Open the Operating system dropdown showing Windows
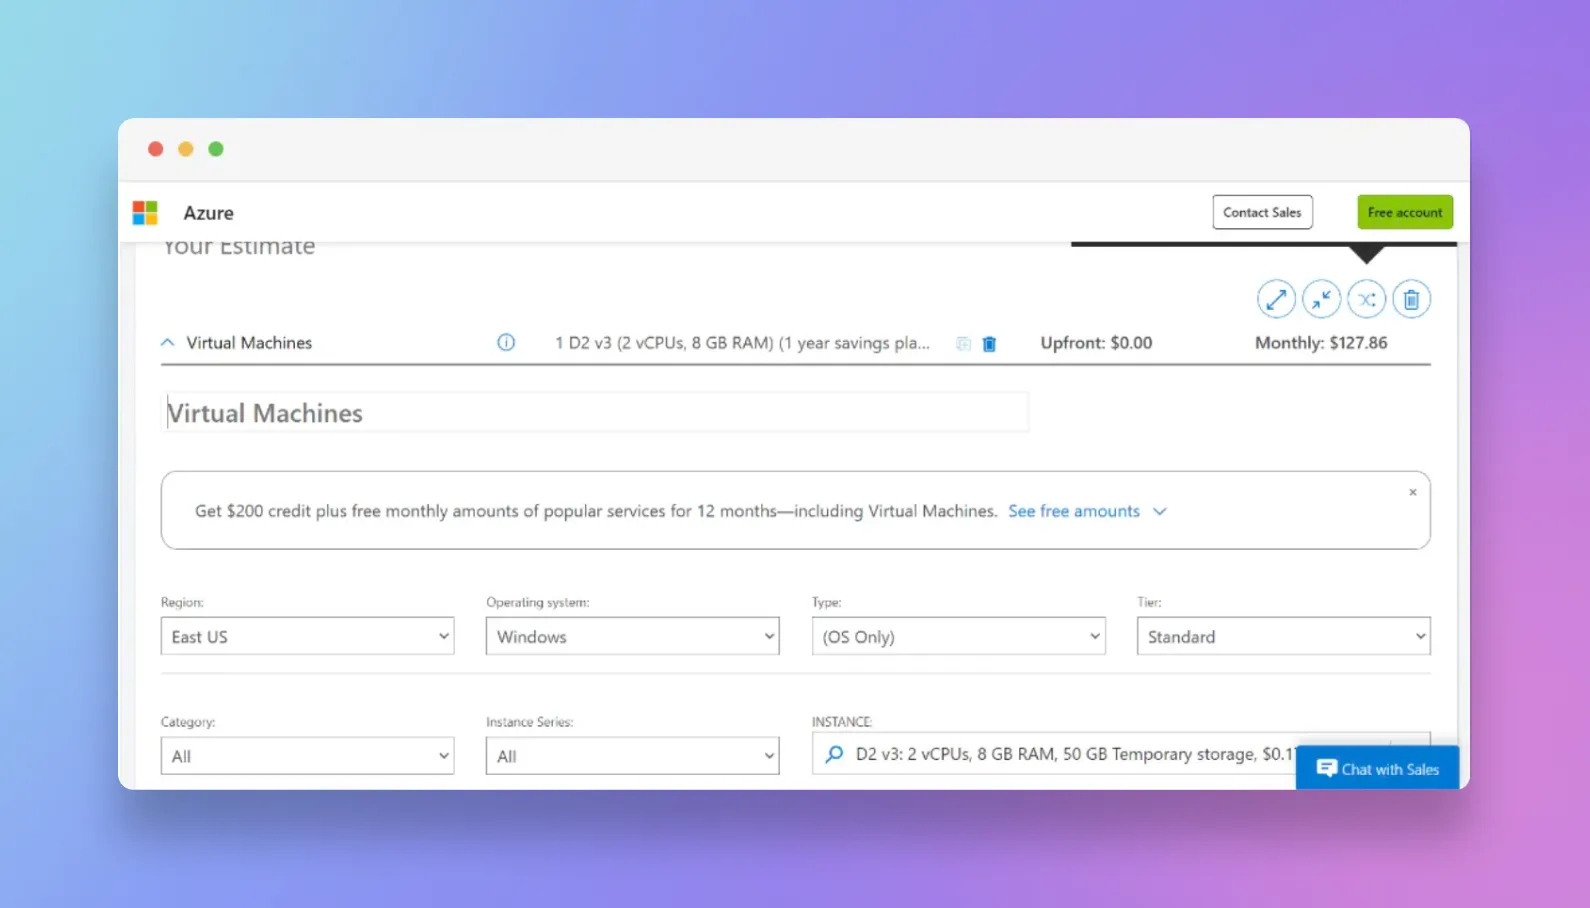Screen dimensions: 1590x908 (632, 636)
